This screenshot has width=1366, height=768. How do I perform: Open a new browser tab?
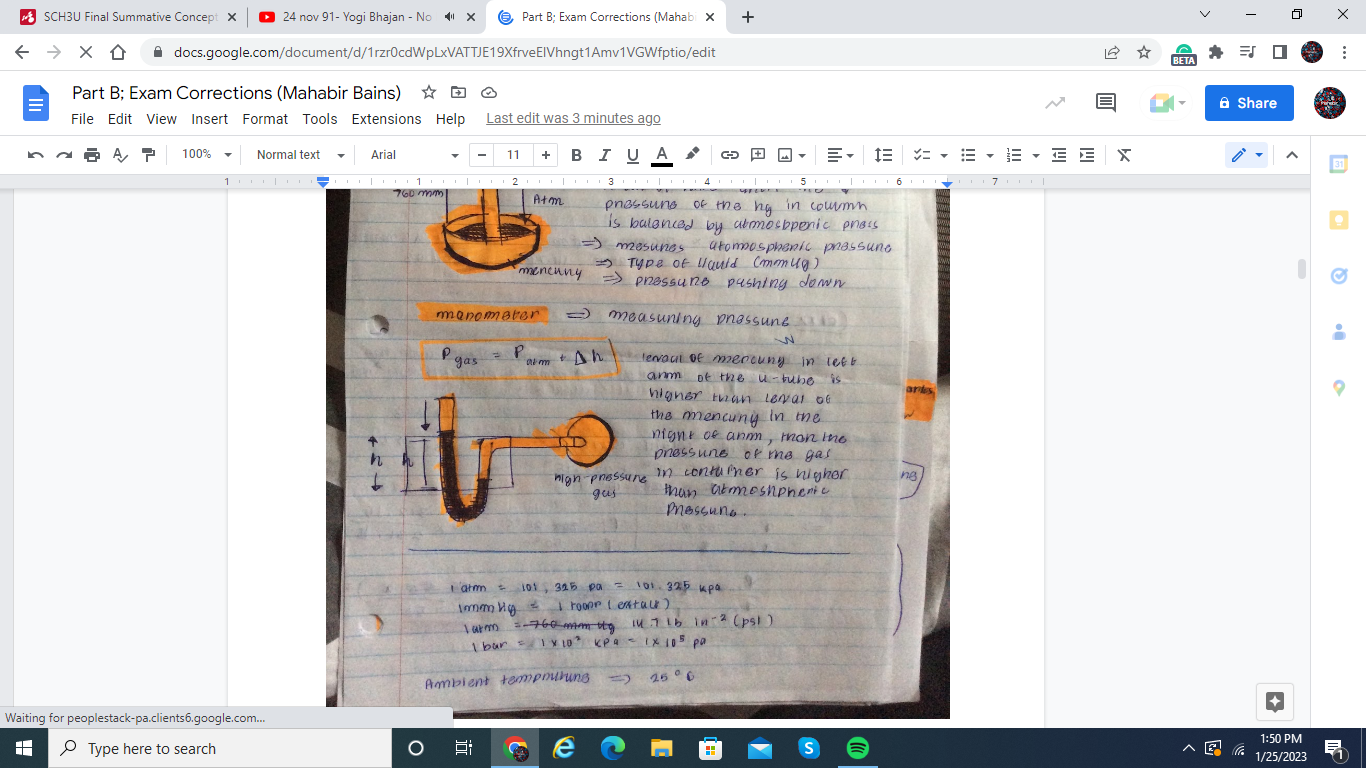tap(748, 17)
